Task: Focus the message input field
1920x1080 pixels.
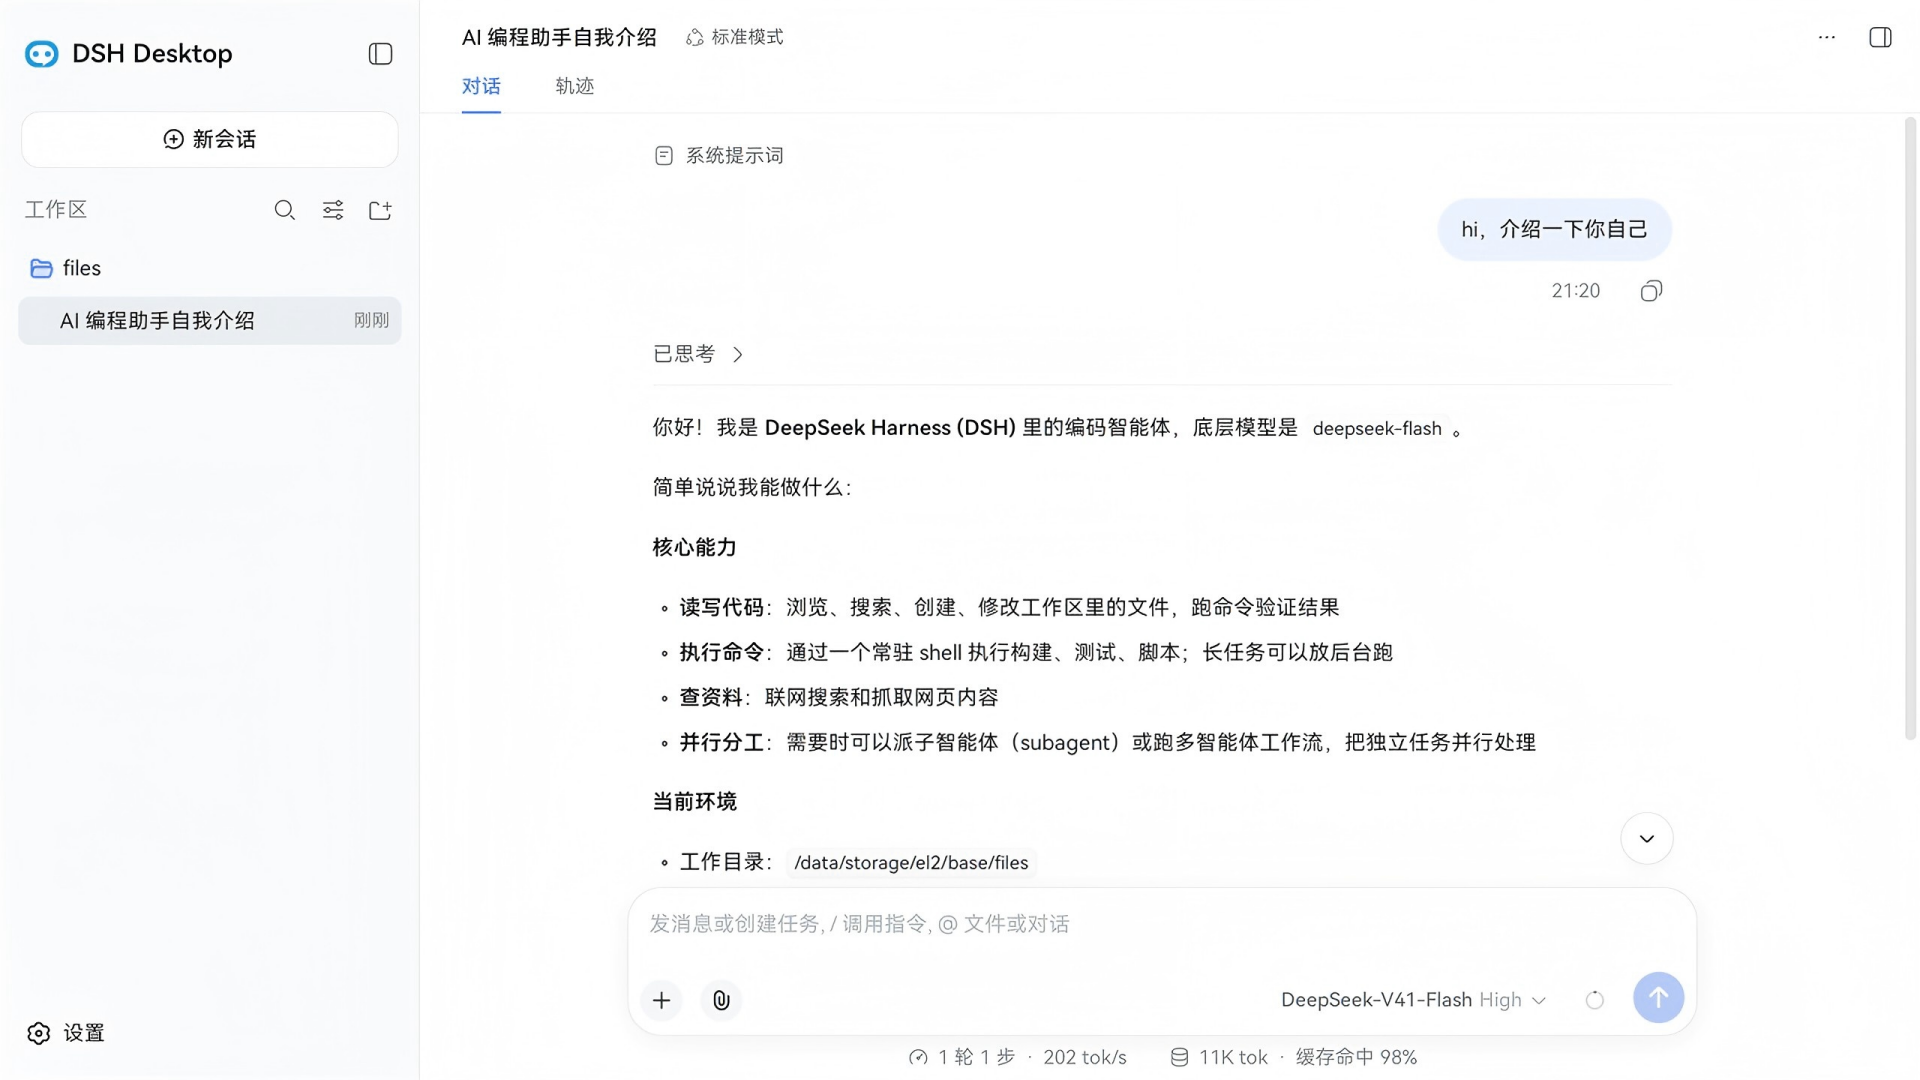Action: point(1162,924)
